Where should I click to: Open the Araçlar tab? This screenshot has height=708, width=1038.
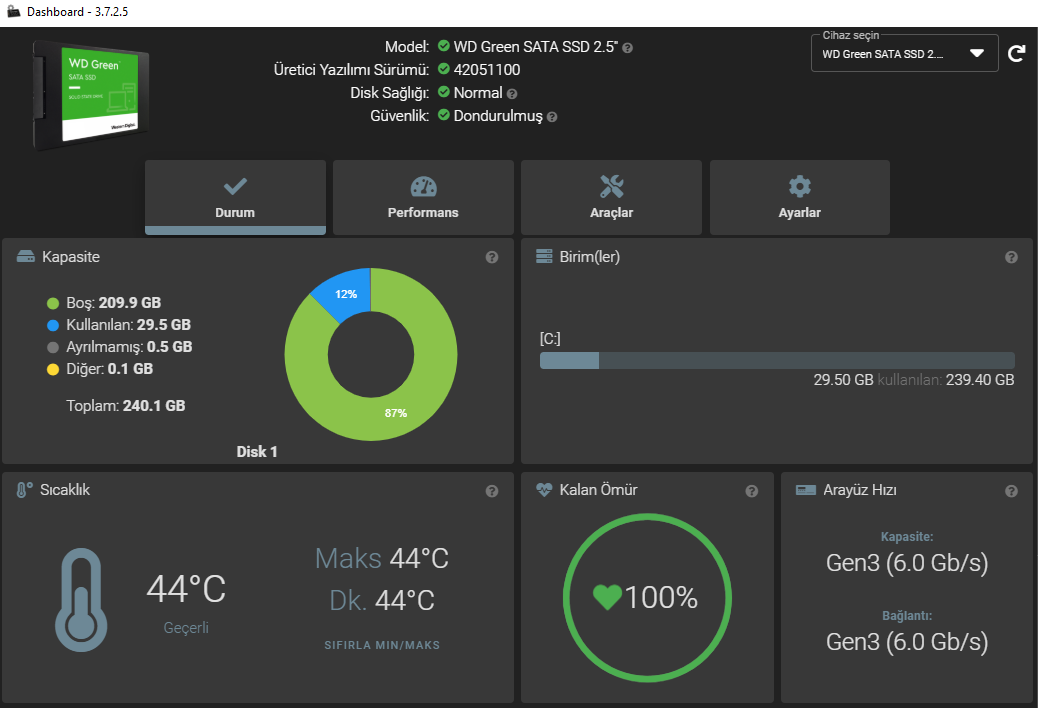pyautogui.click(x=611, y=197)
